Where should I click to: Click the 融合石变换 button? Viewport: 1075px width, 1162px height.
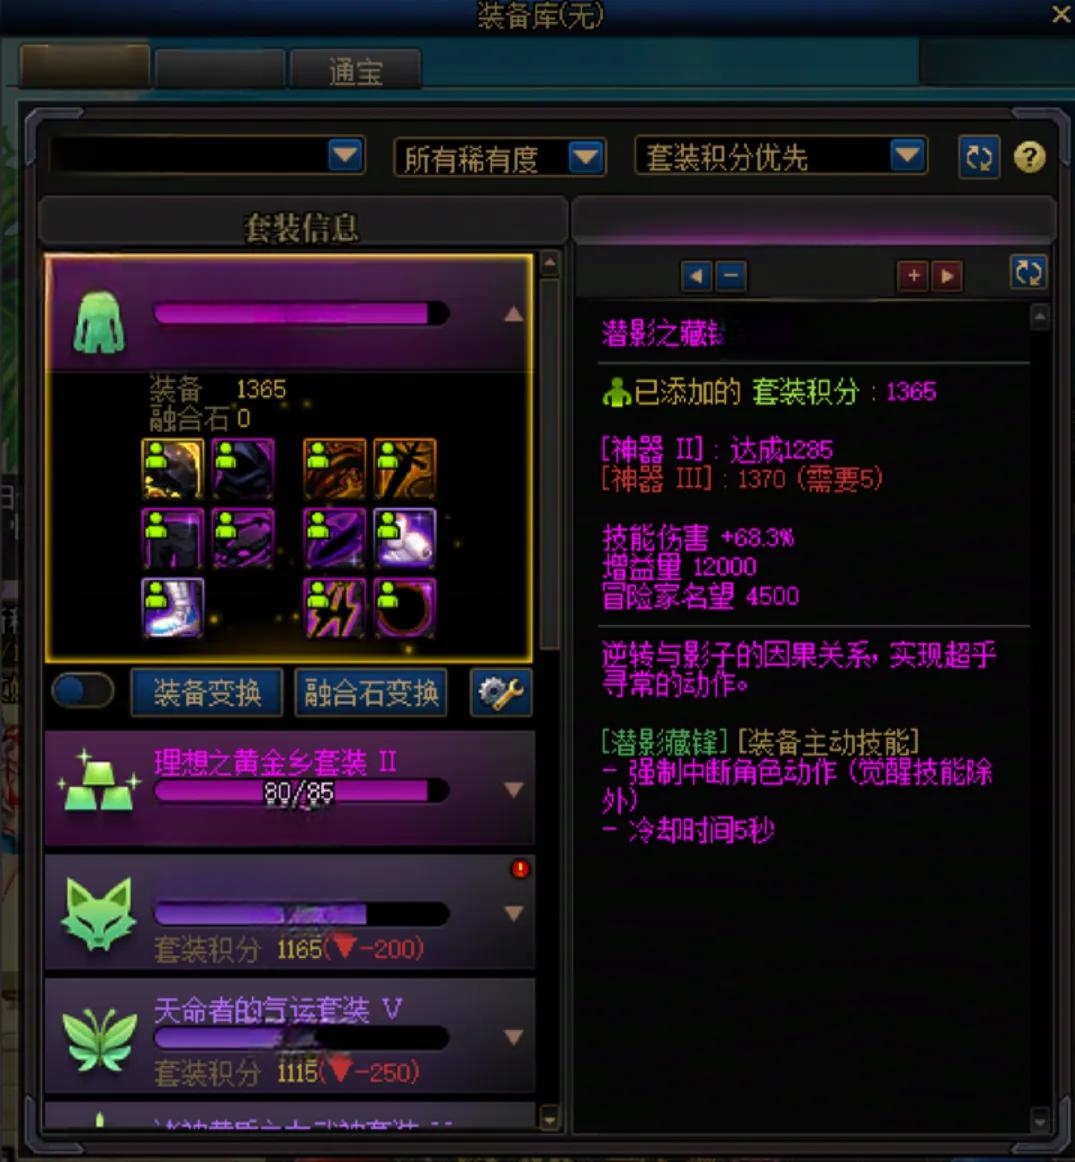point(371,693)
